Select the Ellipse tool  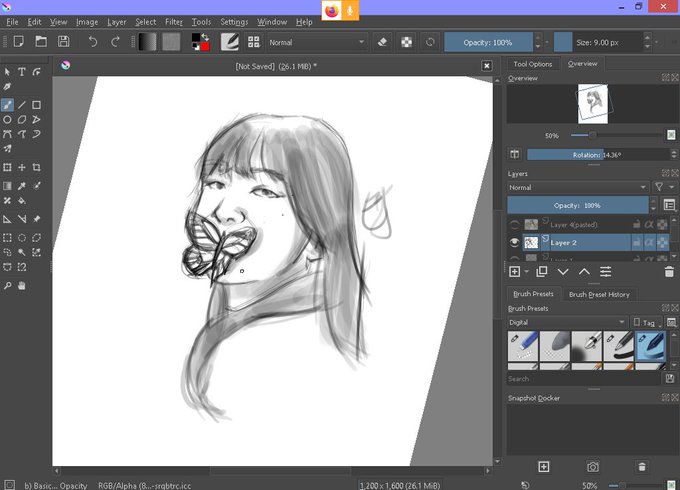(x=7, y=119)
